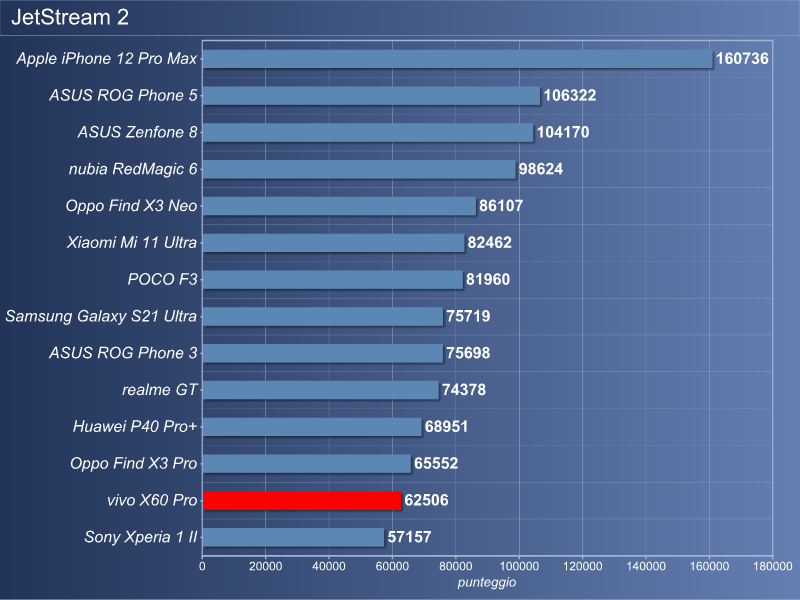This screenshot has height=600, width=800.
Task: Click the Huawei P40 Pro+ bar
Action: [312, 427]
